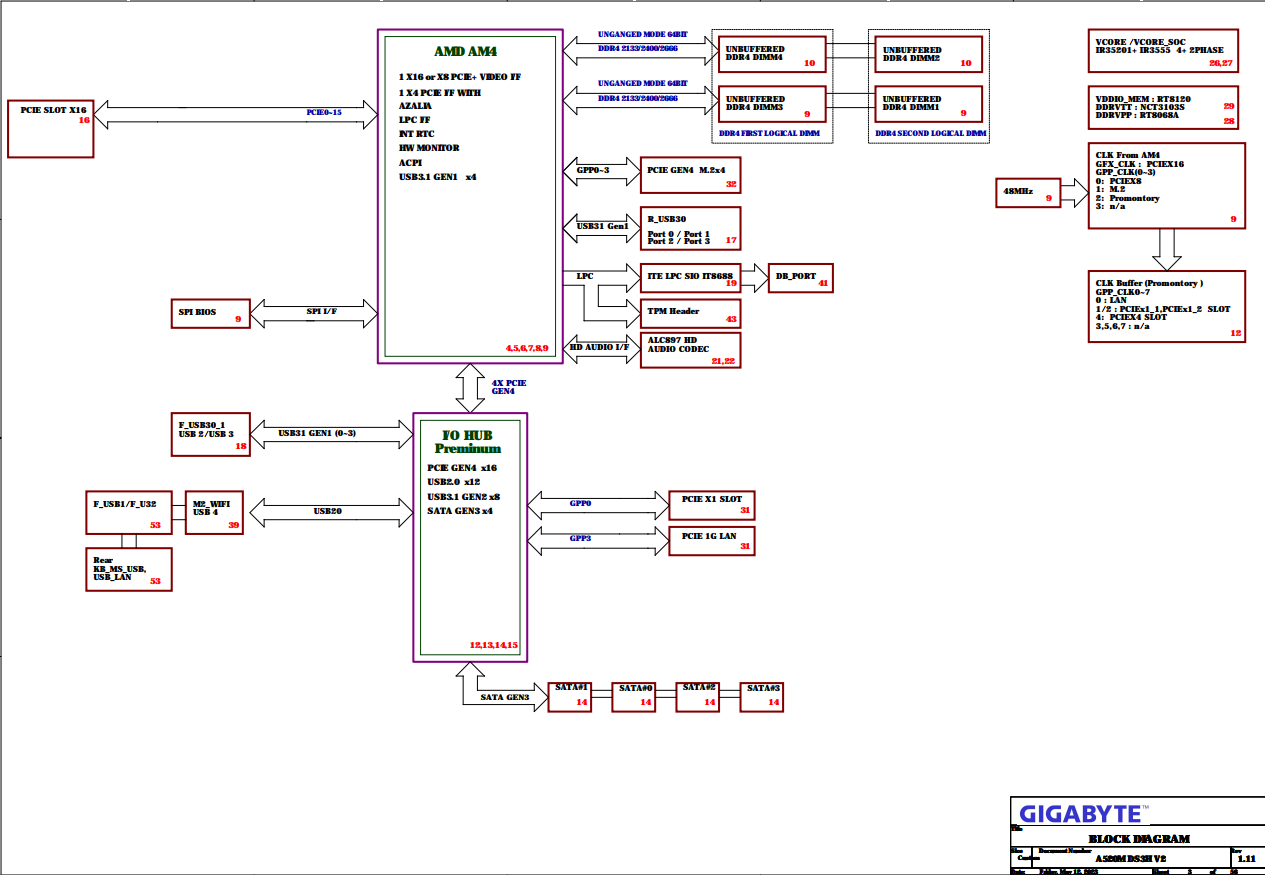
Task: Click the USB3.1 GEN1 x4 line
Action: [437, 177]
